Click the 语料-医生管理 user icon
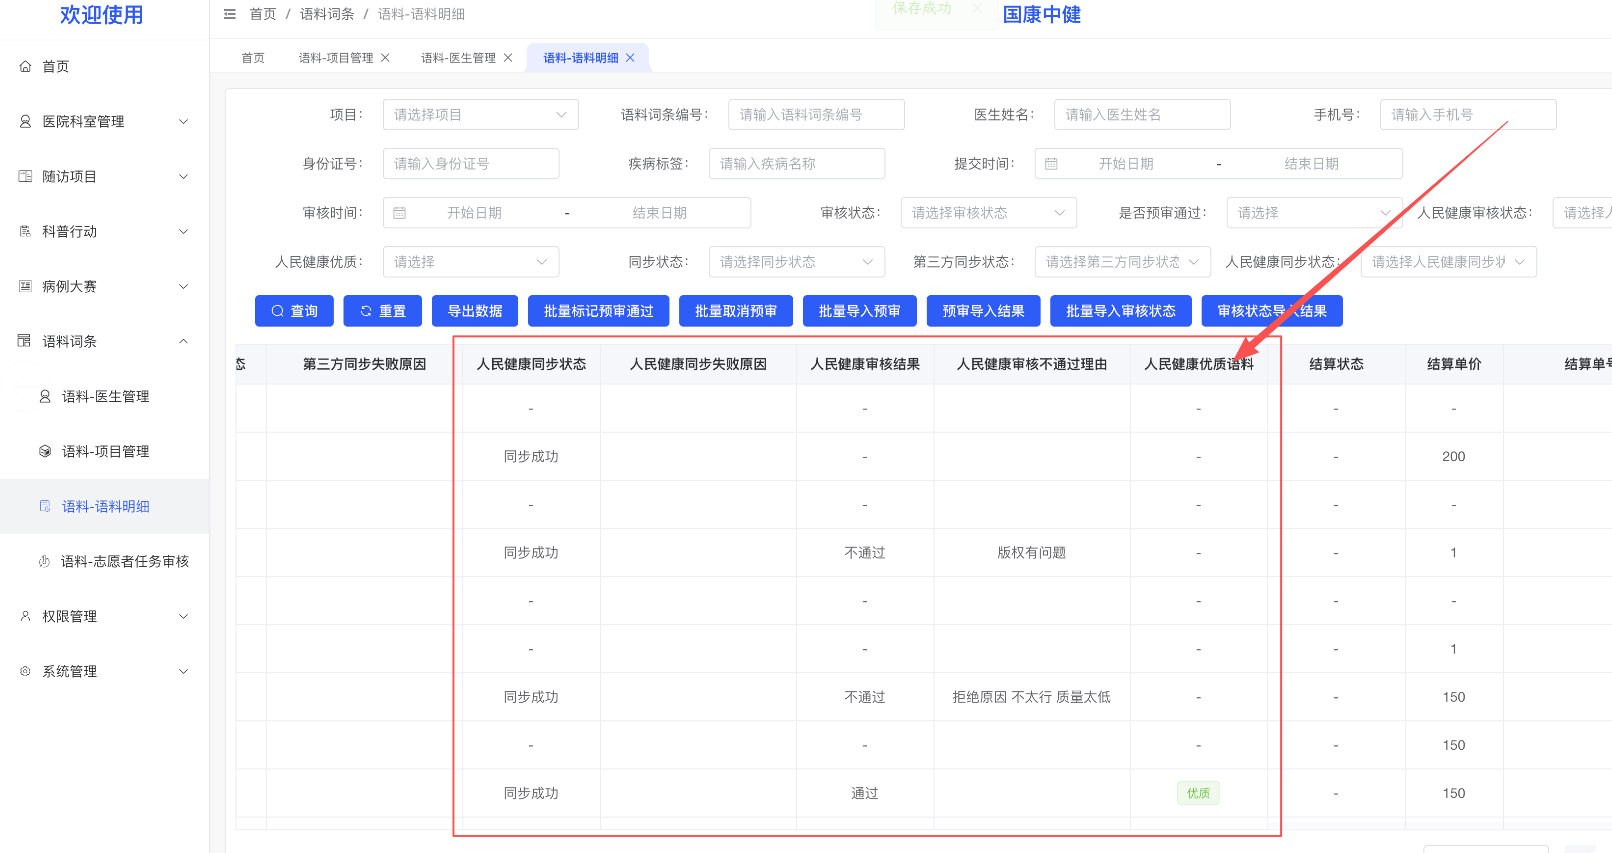 coord(45,396)
